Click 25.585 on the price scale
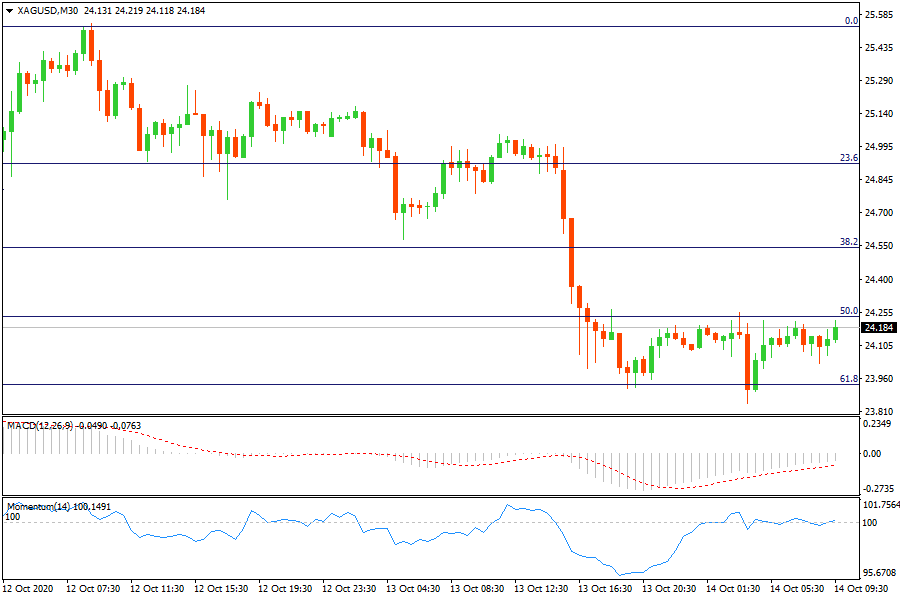 click(x=878, y=14)
